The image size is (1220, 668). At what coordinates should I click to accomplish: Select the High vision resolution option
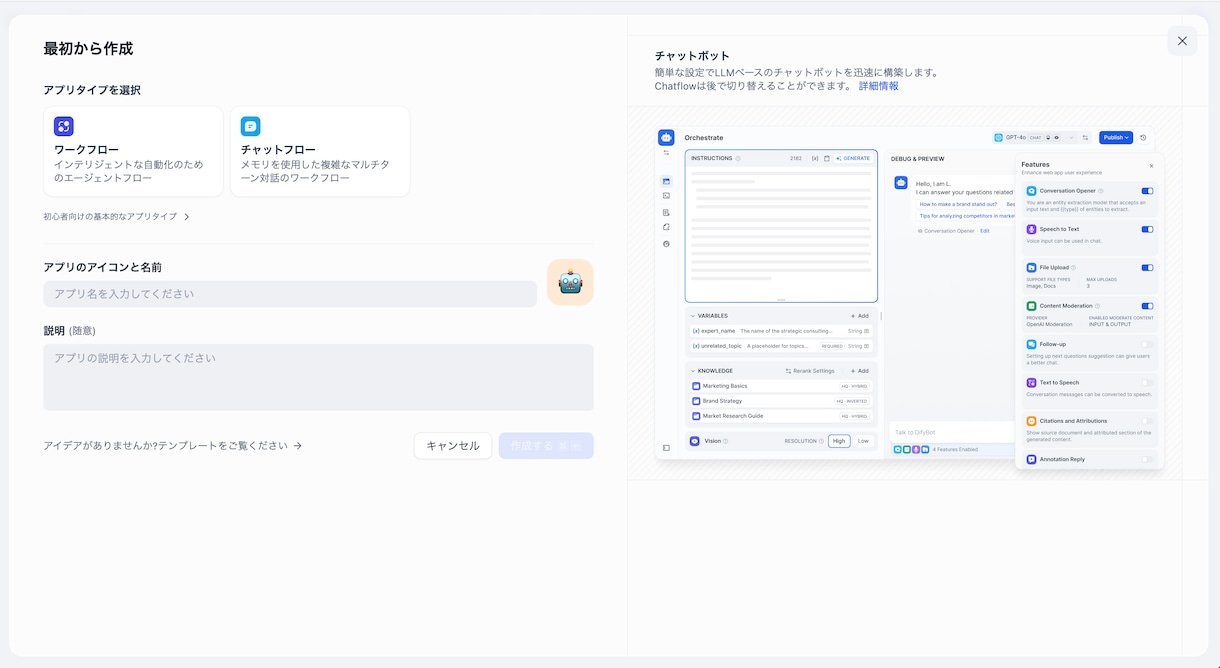coord(839,441)
